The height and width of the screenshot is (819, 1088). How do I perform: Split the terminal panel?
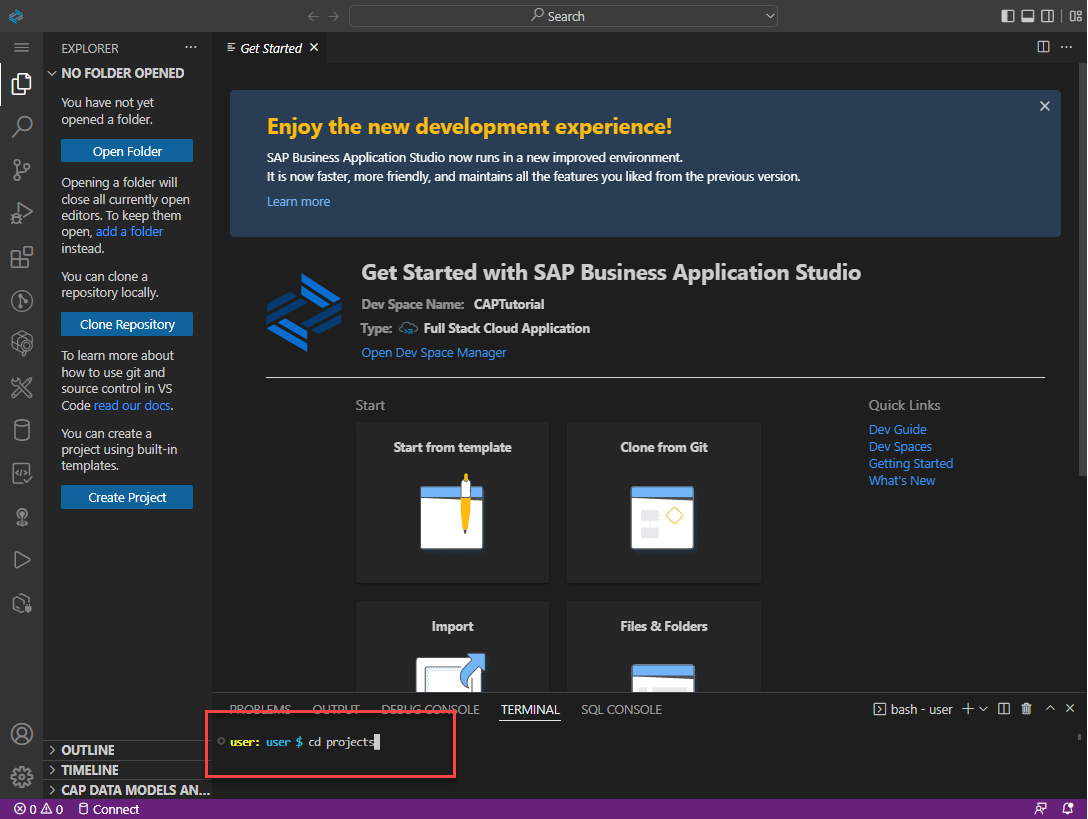pyautogui.click(x=1003, y=709)
